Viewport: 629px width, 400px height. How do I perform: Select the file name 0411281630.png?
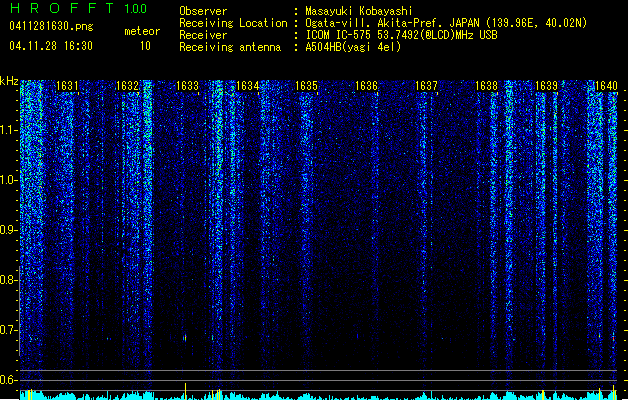tap(51, 26)
